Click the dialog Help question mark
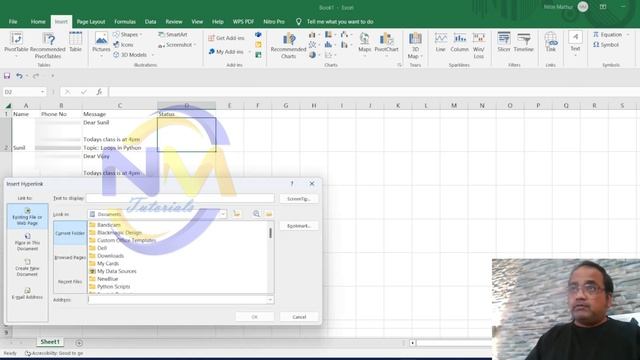Screen dimensions: 640x360 click(x=292, y=184)
